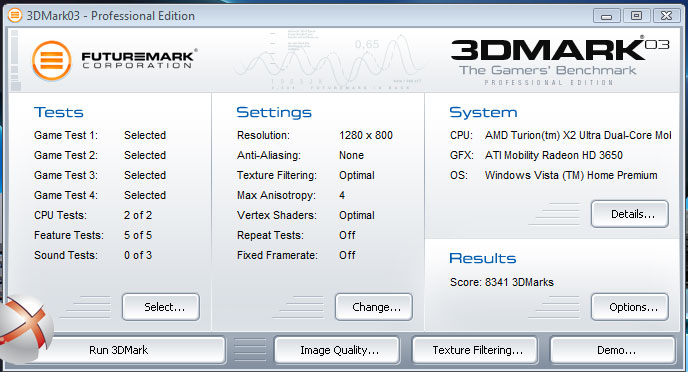Click the Vertex Shaders 'Optimal' value
This screenshot has width=688, height=372.
357,215
